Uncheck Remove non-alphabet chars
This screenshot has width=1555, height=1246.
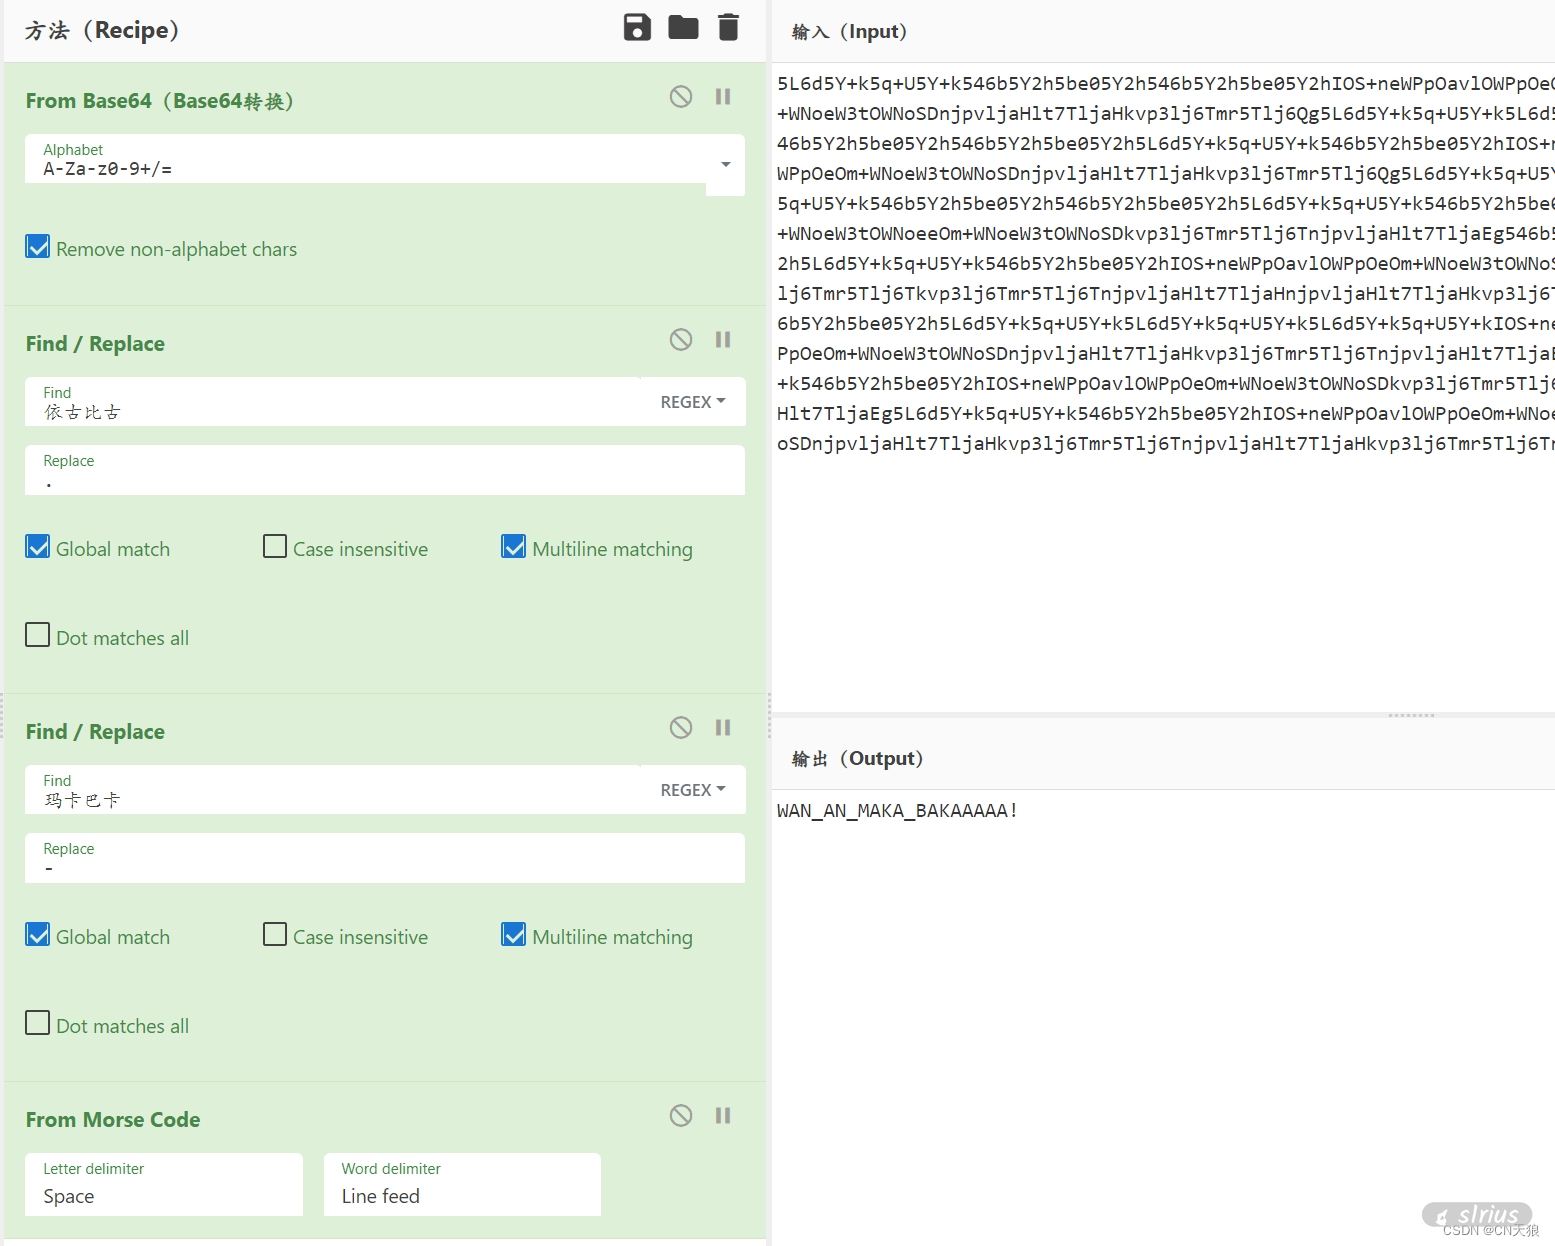coord(38,247)
